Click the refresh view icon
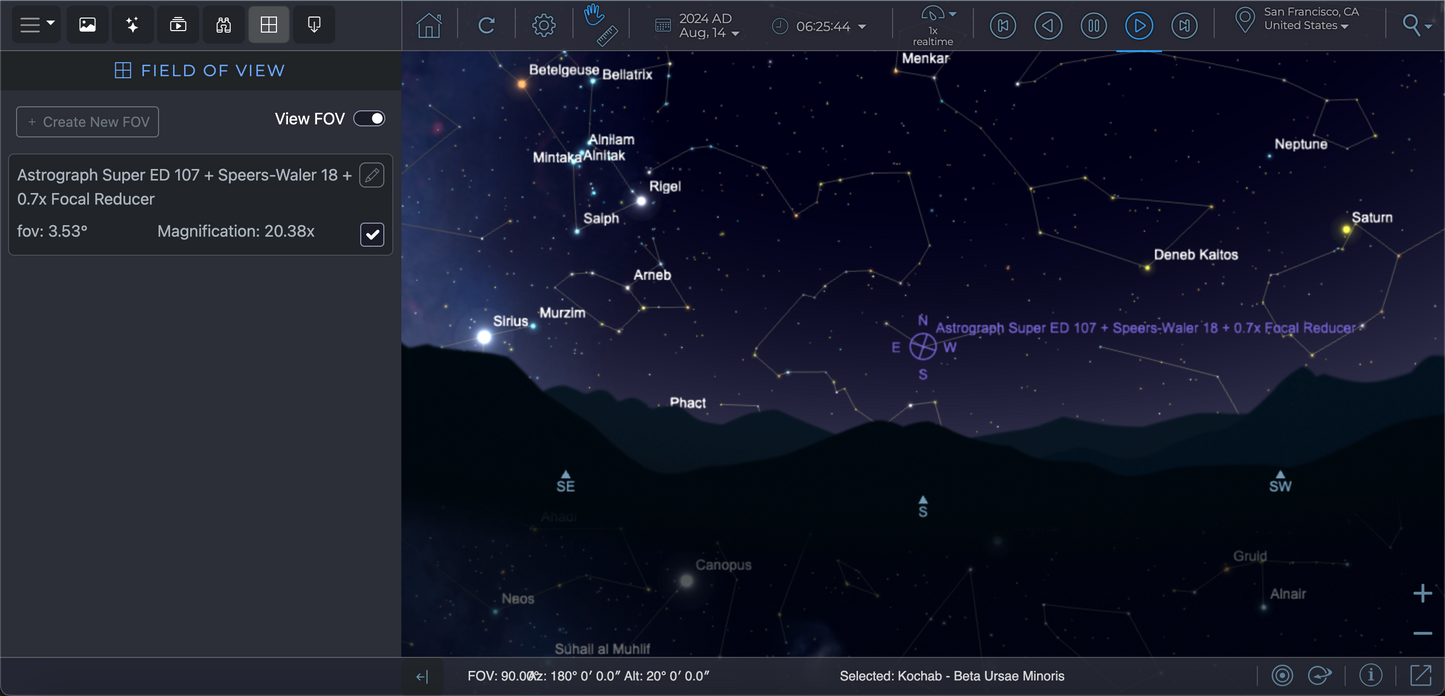This screenshot has width=1445, height=696. tap(486, 26)
